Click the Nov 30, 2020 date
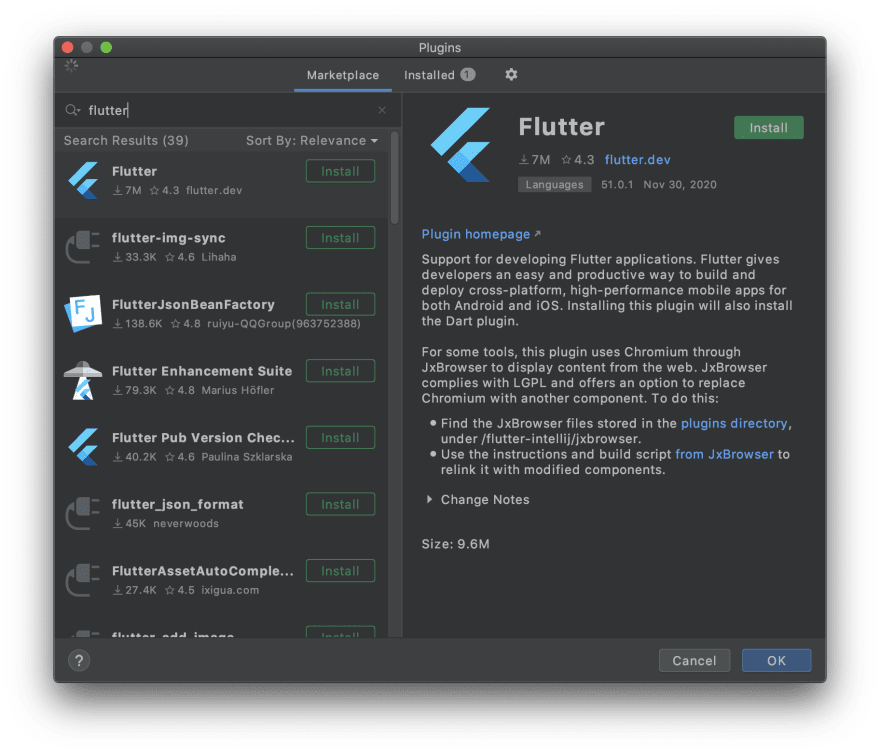Screen dimensions: 880x754 tap(680, 185)
